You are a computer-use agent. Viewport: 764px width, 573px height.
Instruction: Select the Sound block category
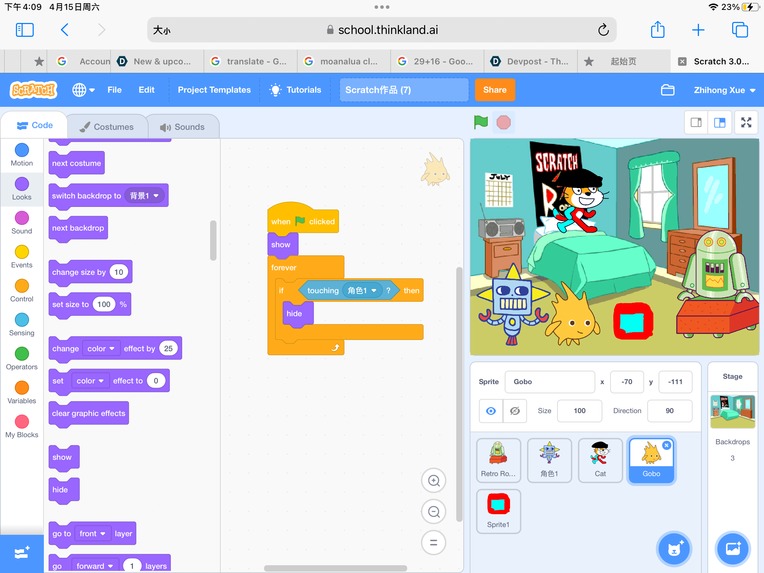tap(21, 223)
